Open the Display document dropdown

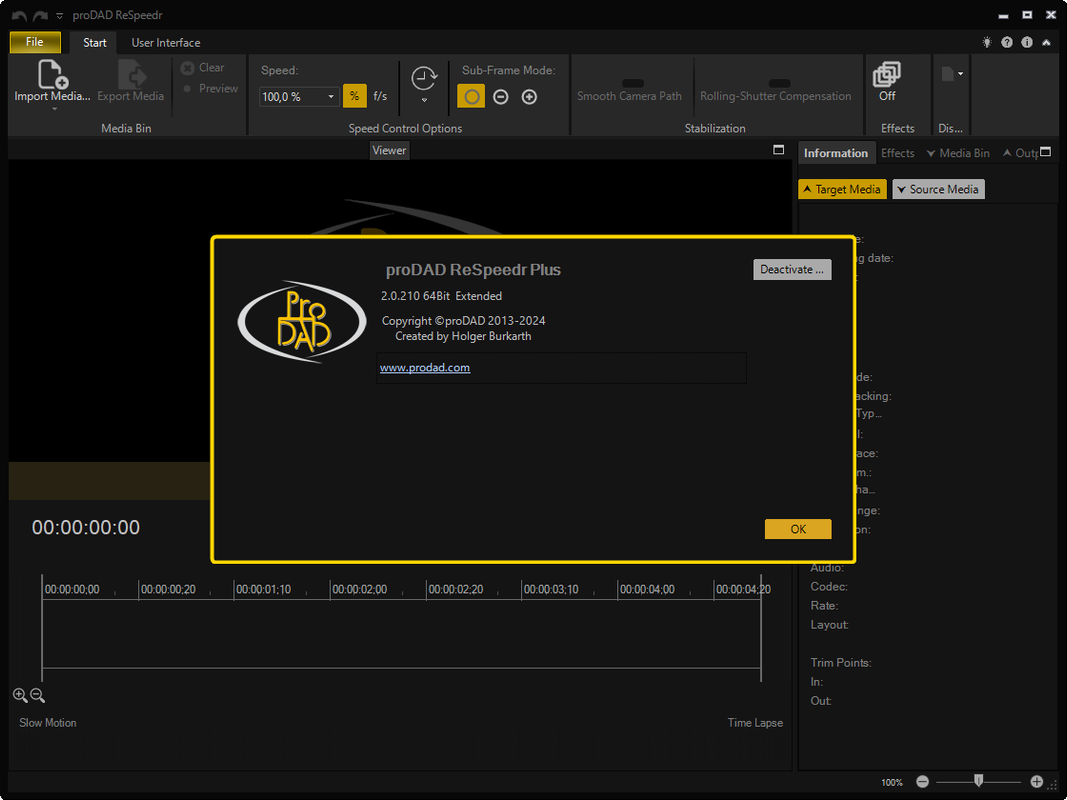point(951,73)
